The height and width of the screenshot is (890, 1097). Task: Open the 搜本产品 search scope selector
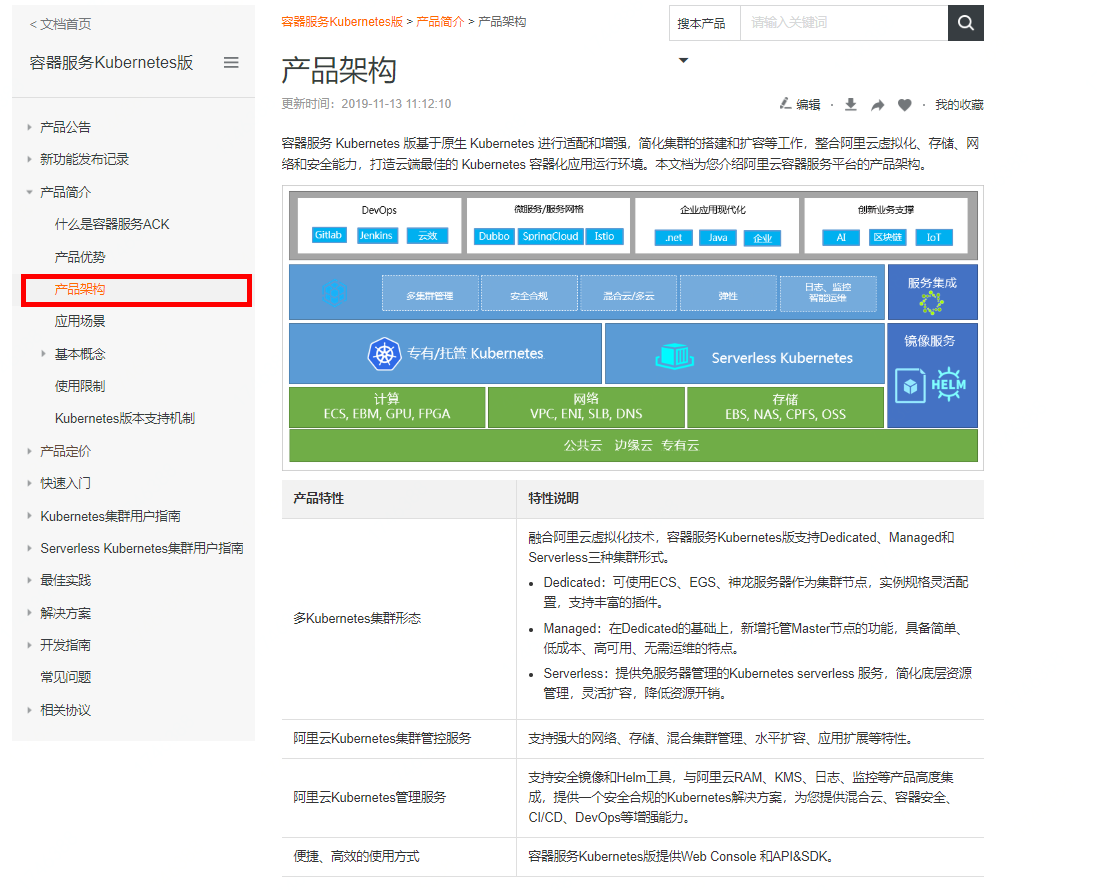coord(705,23)
